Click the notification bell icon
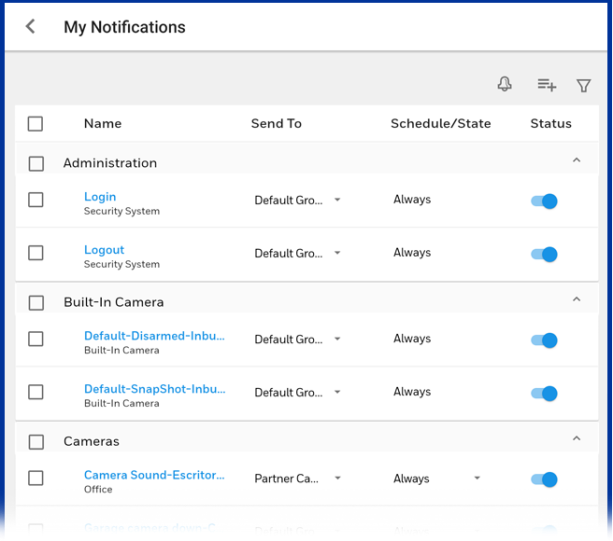 point(505,85)
